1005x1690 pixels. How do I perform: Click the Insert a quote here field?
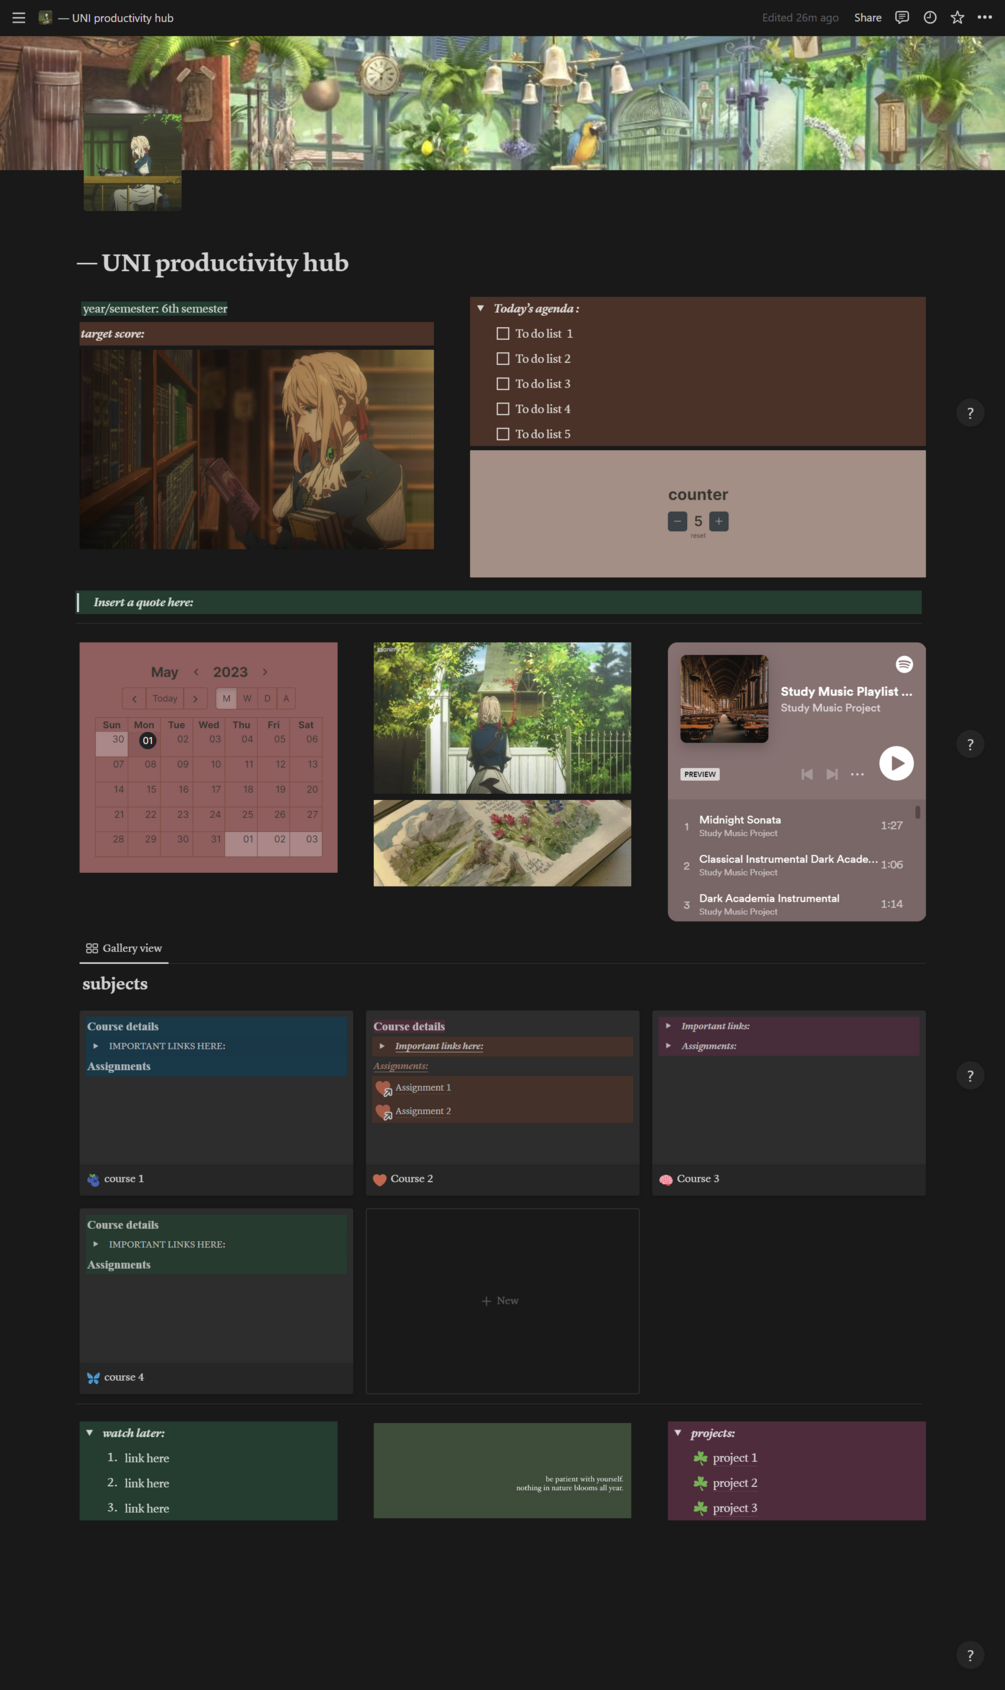[499, 602]
